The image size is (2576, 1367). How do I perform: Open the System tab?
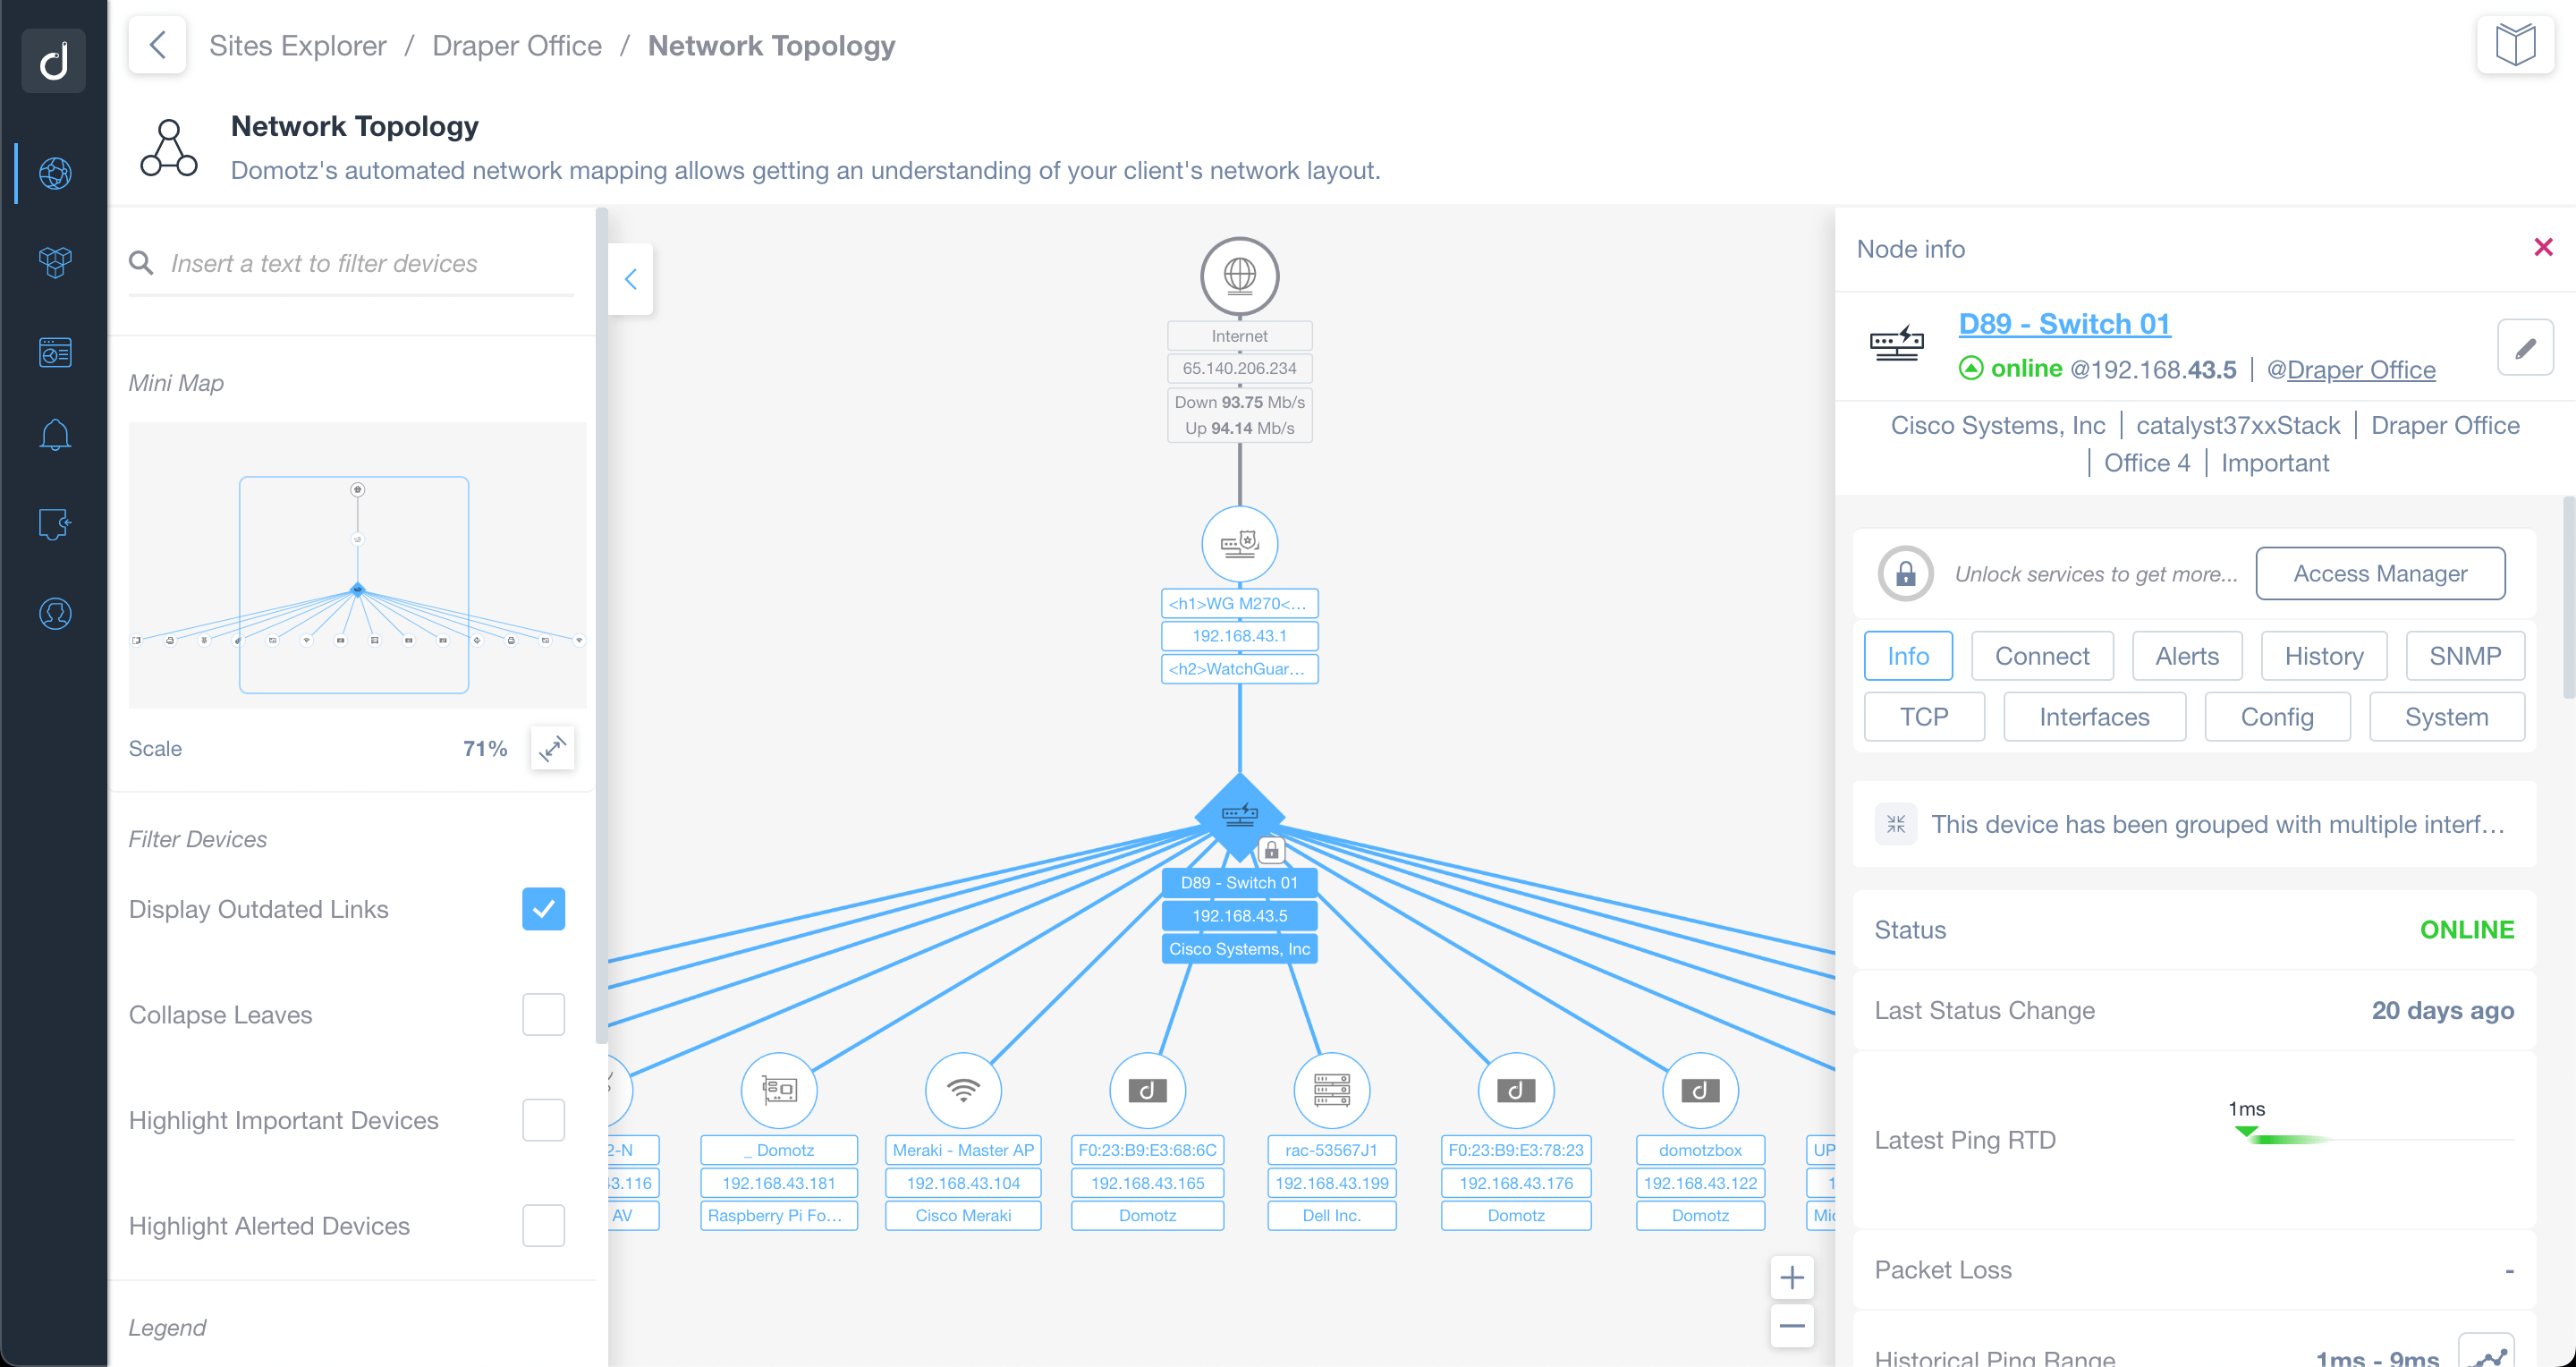(x=2446, y=717)
